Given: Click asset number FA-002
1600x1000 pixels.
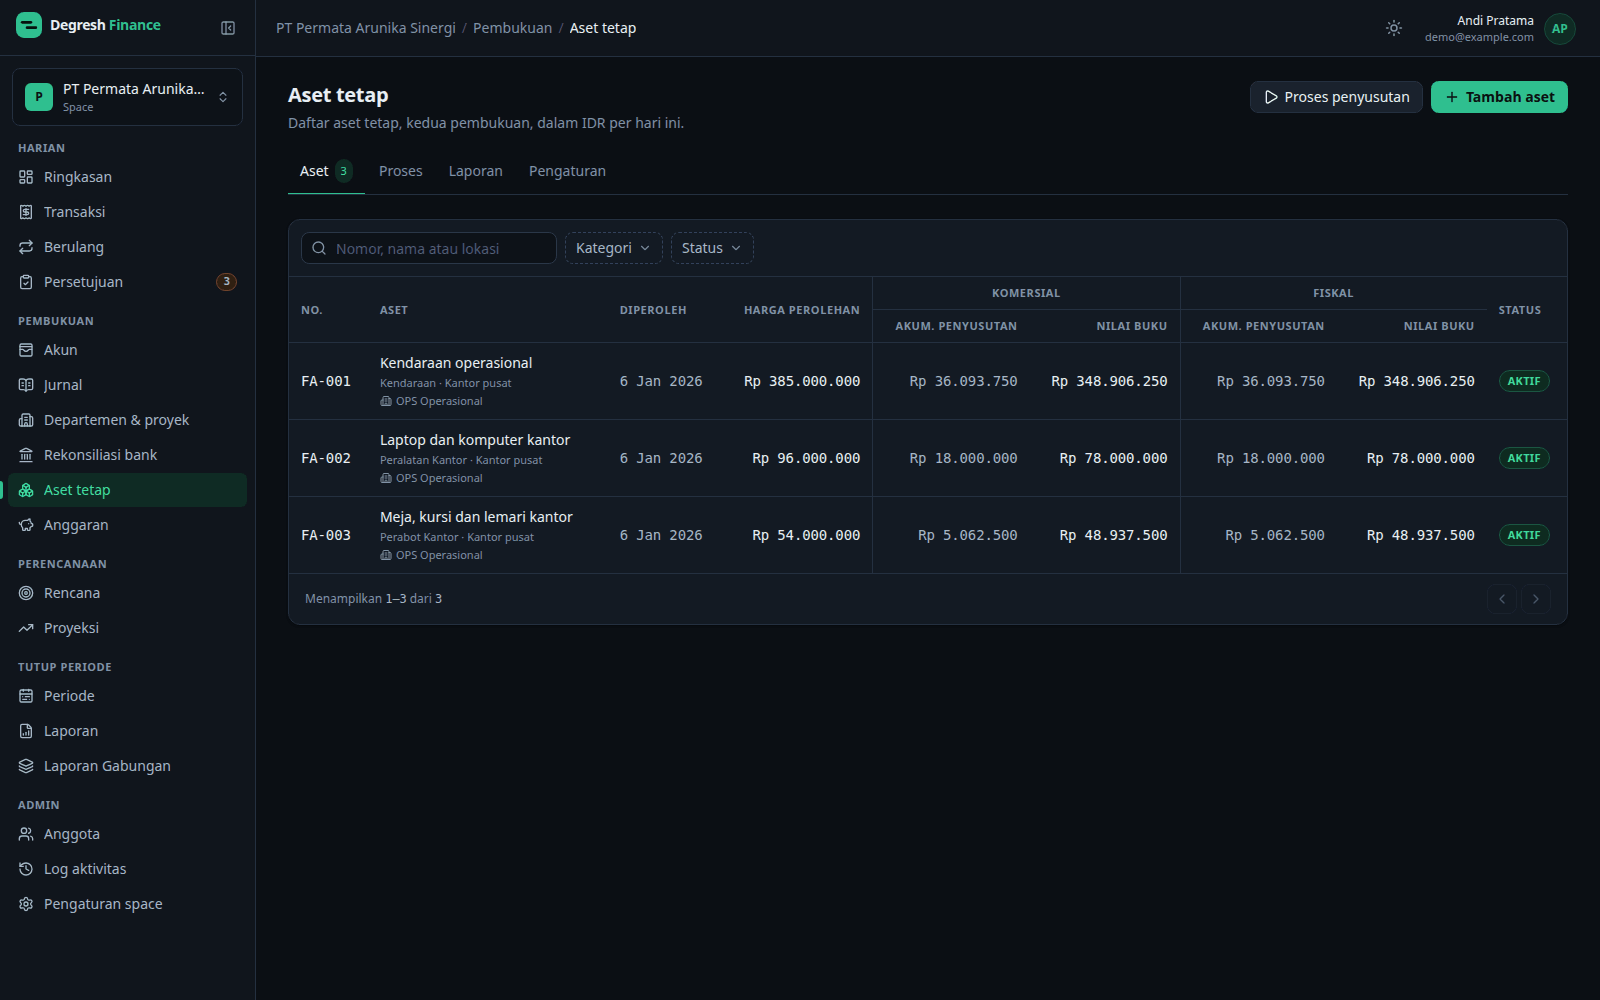Looking at the screenshot, I should point(326,458).
